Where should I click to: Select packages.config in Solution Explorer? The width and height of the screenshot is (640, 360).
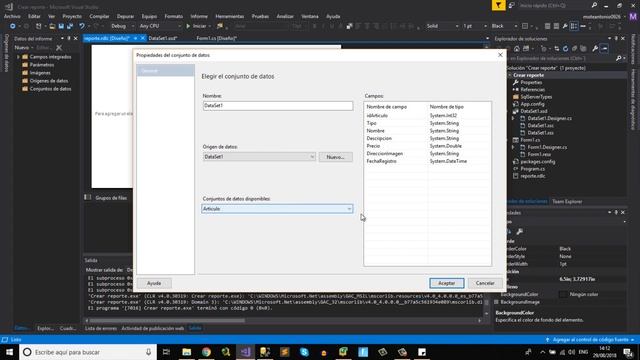[x=538, y=162]
